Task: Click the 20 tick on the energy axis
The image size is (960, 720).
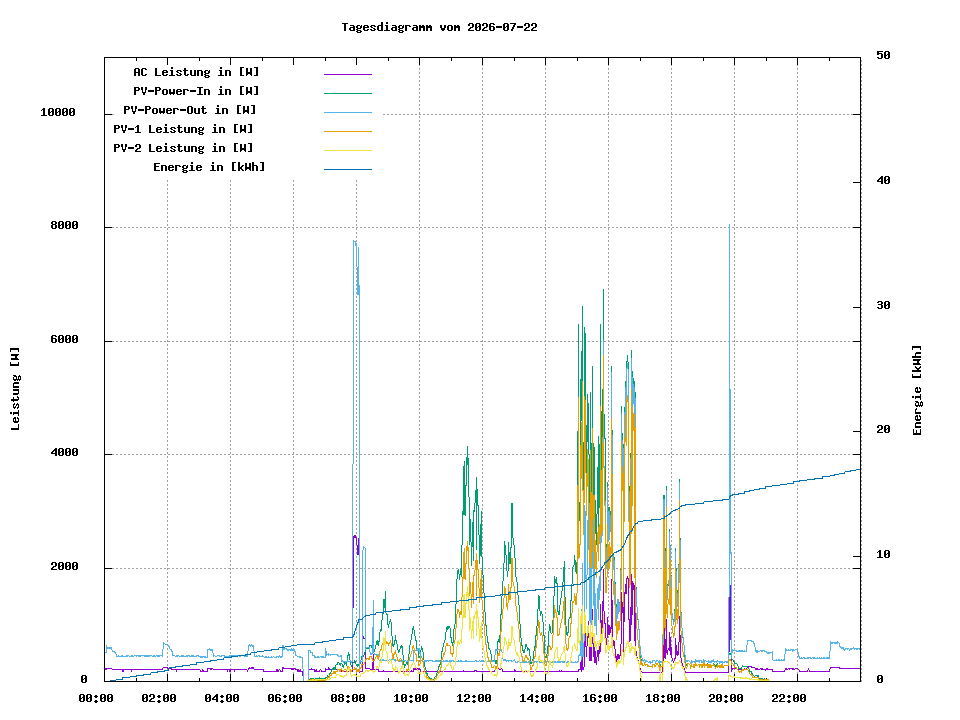Action: [x=883, y=429]
